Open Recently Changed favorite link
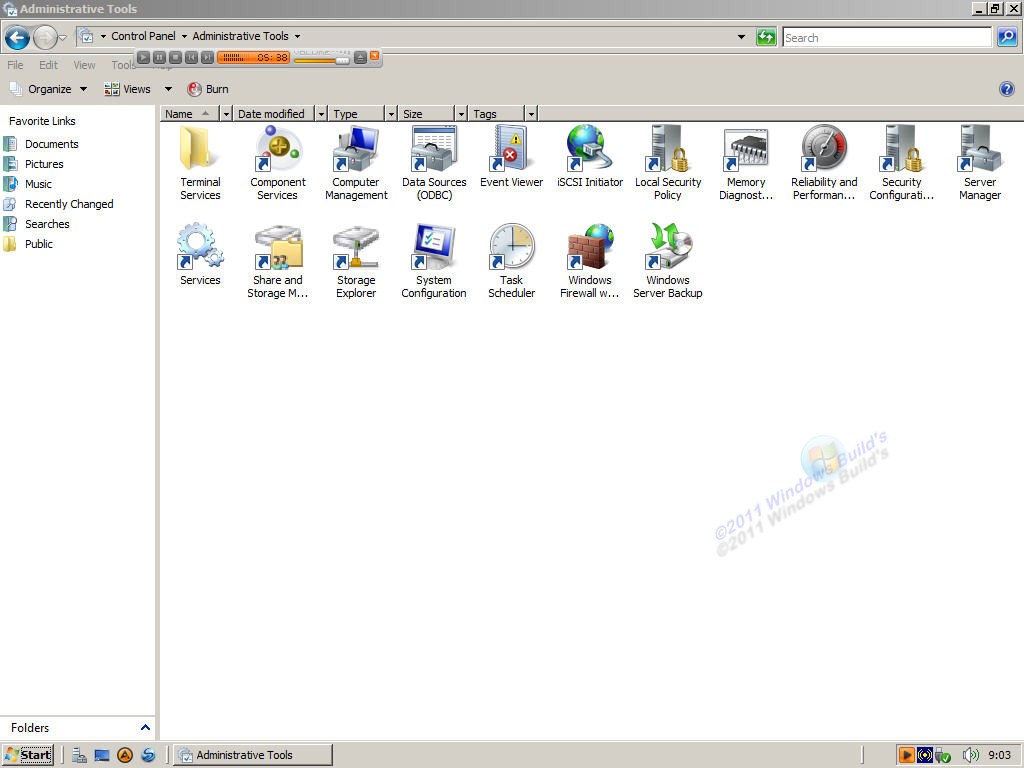The width and height of the screenshot is (1024, 768). (x=69, y=204)
